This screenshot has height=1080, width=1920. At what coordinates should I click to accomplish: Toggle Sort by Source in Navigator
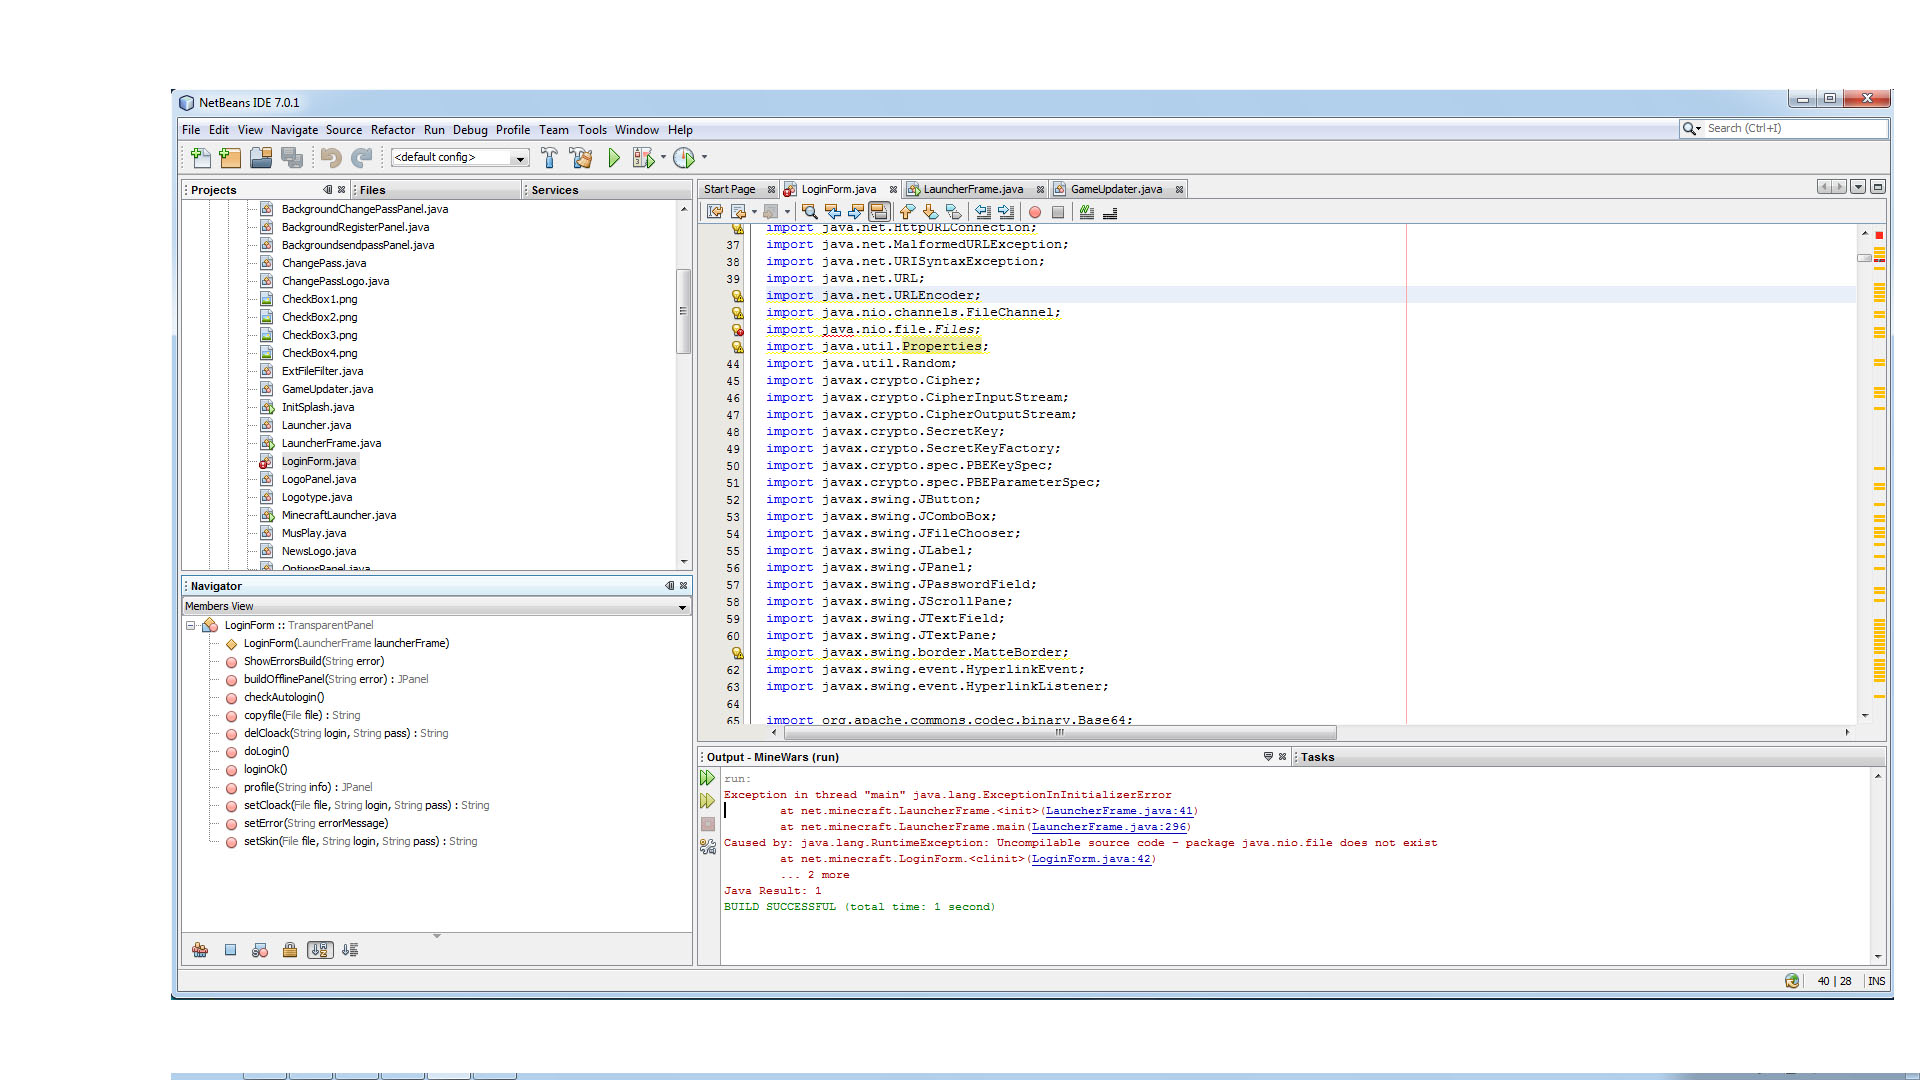(x=350, y=950)
